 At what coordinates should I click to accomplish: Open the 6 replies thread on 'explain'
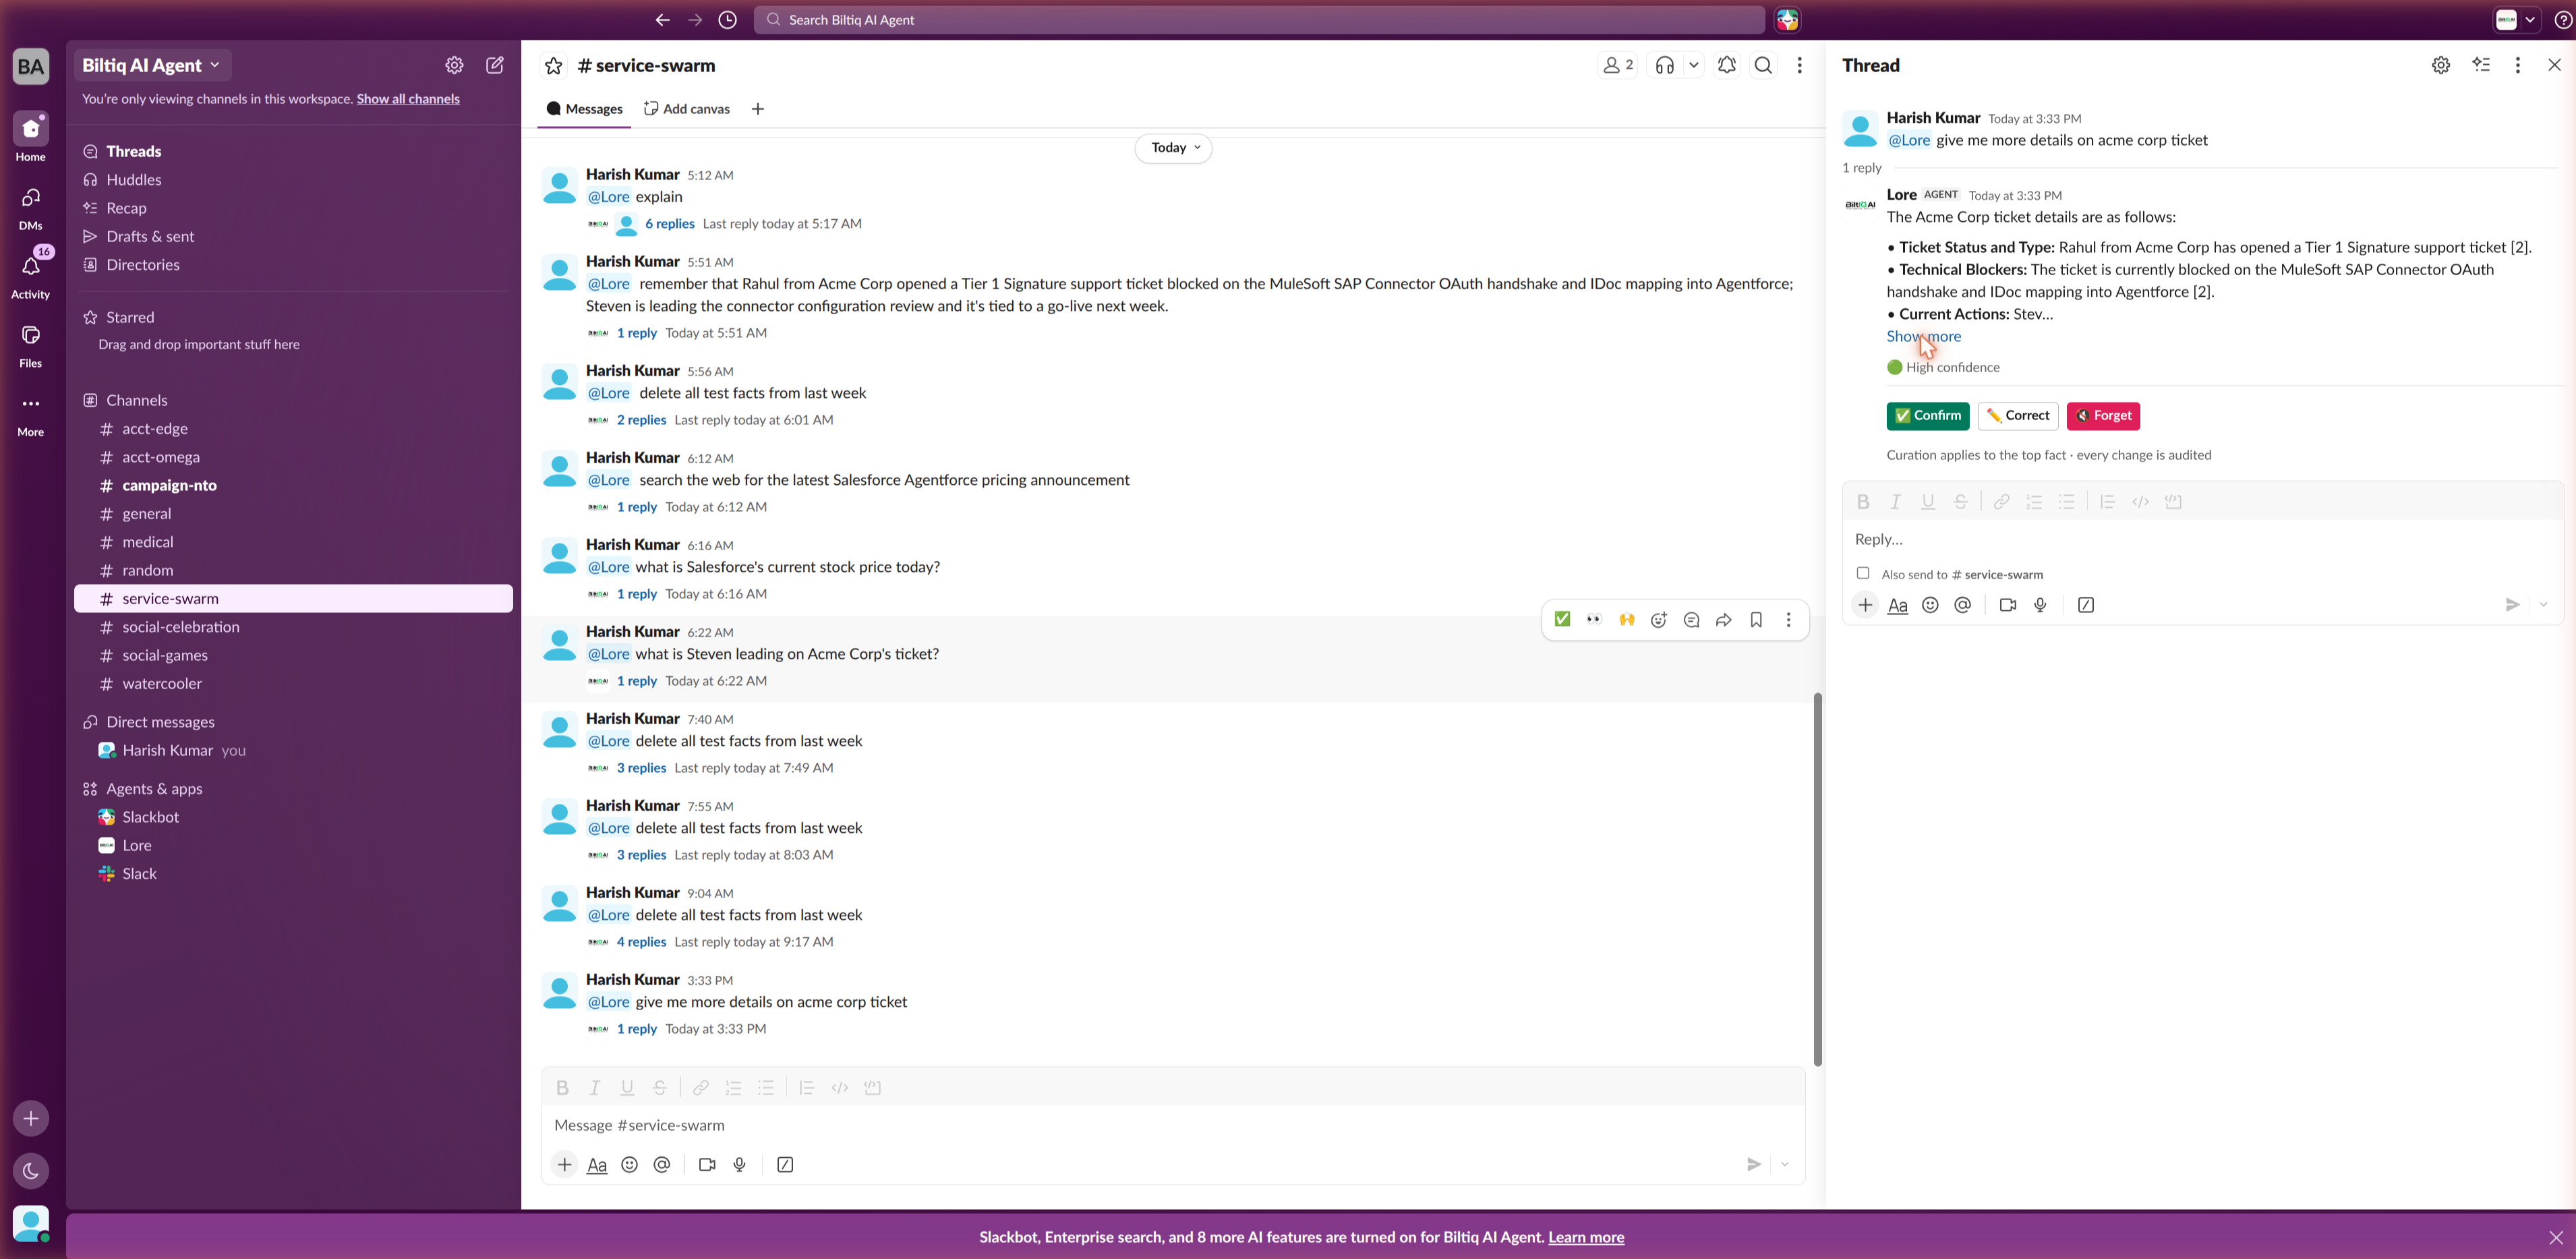point(670,224)
